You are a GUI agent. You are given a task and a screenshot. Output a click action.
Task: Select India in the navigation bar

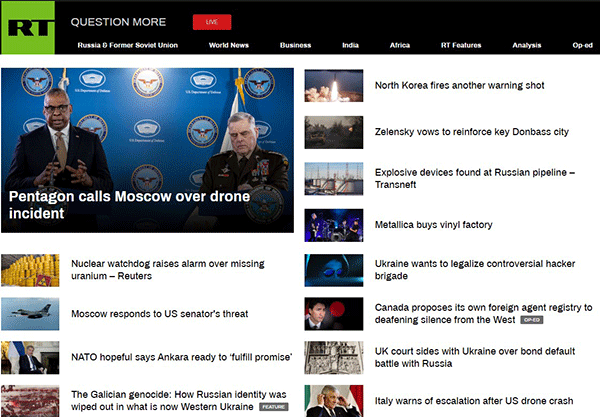point(350,45)
